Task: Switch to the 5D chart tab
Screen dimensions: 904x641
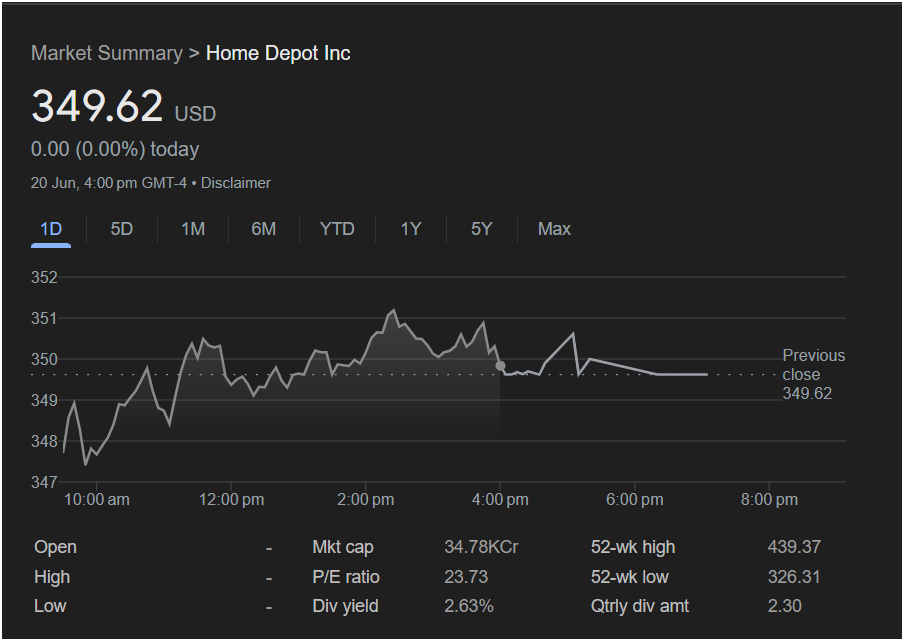Action: (x=122, y=229)
